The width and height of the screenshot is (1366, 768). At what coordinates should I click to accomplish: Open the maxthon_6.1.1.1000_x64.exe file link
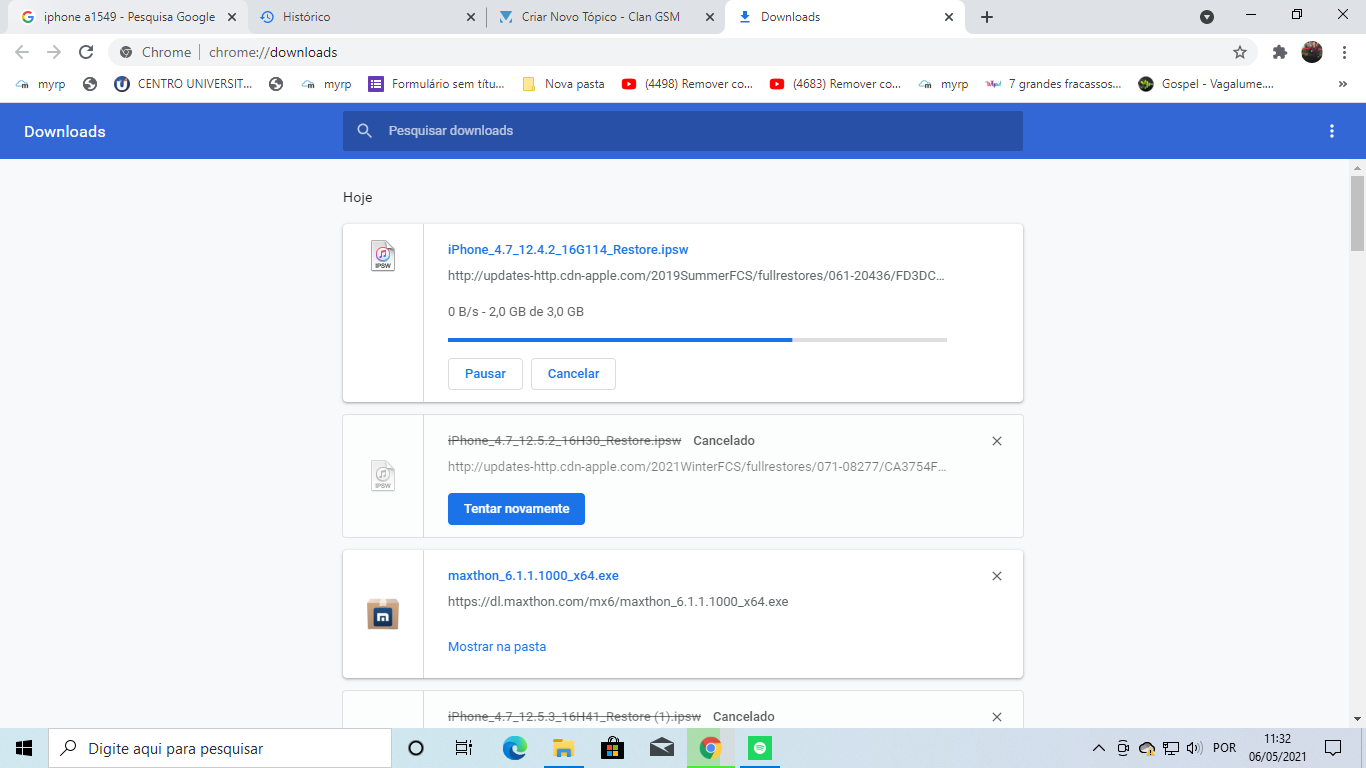coord(533,576)
